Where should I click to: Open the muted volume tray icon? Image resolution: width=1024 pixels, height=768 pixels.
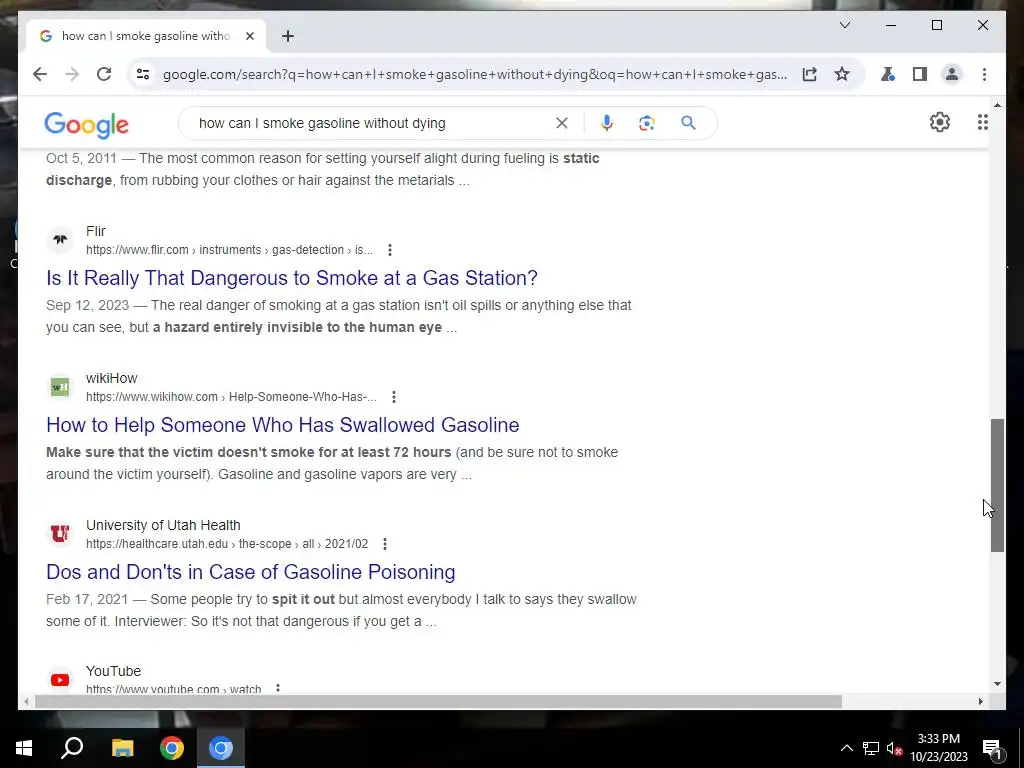[x=894, y=748]
